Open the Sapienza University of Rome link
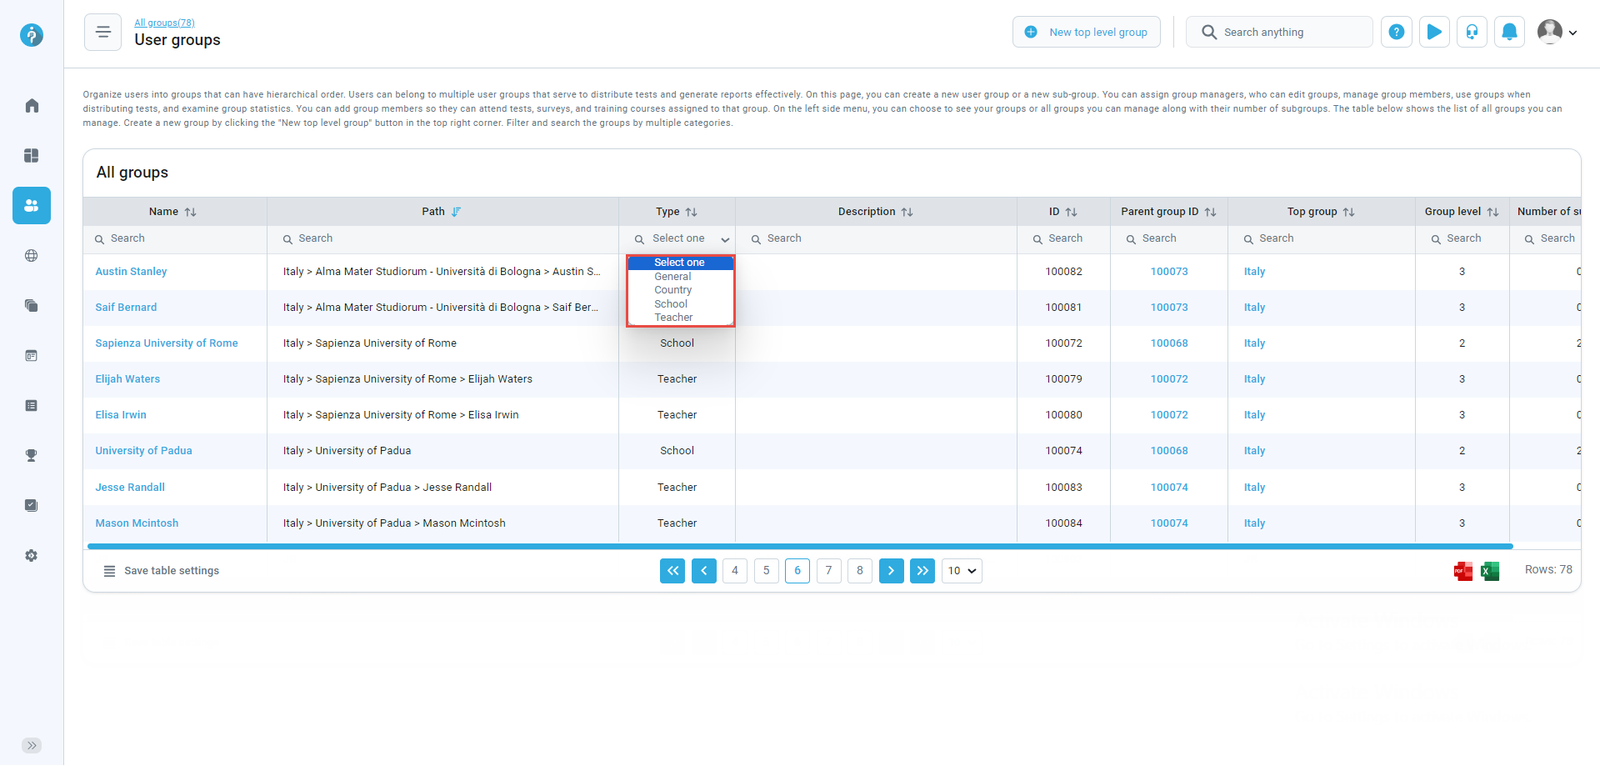 coord(166,343)
